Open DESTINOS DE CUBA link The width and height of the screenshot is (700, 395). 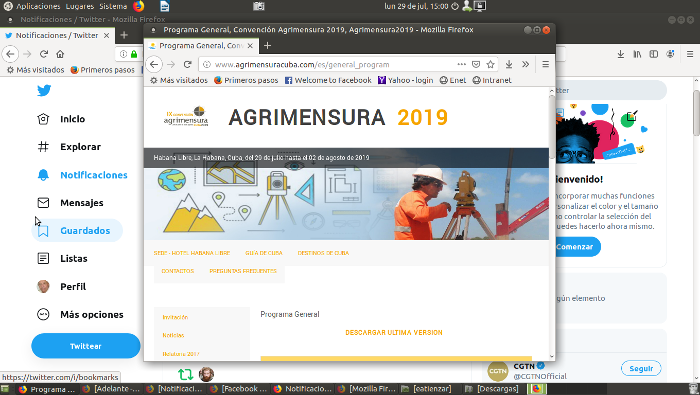[323, 253]
